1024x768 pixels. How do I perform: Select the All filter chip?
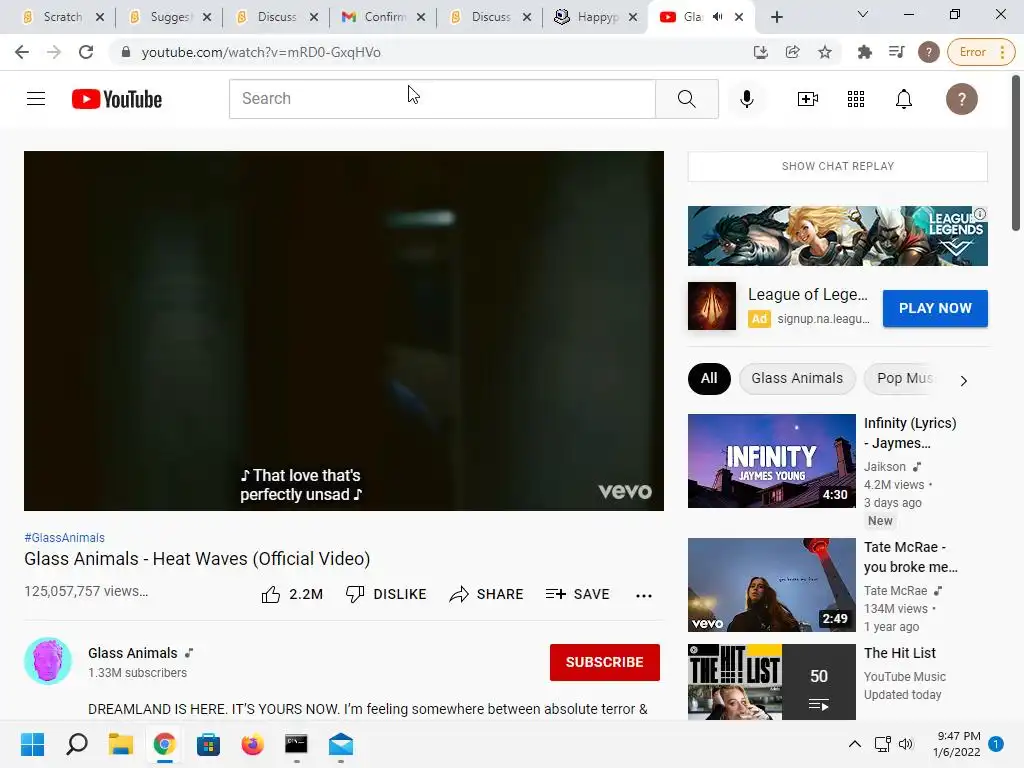click(x=709, y=379)
